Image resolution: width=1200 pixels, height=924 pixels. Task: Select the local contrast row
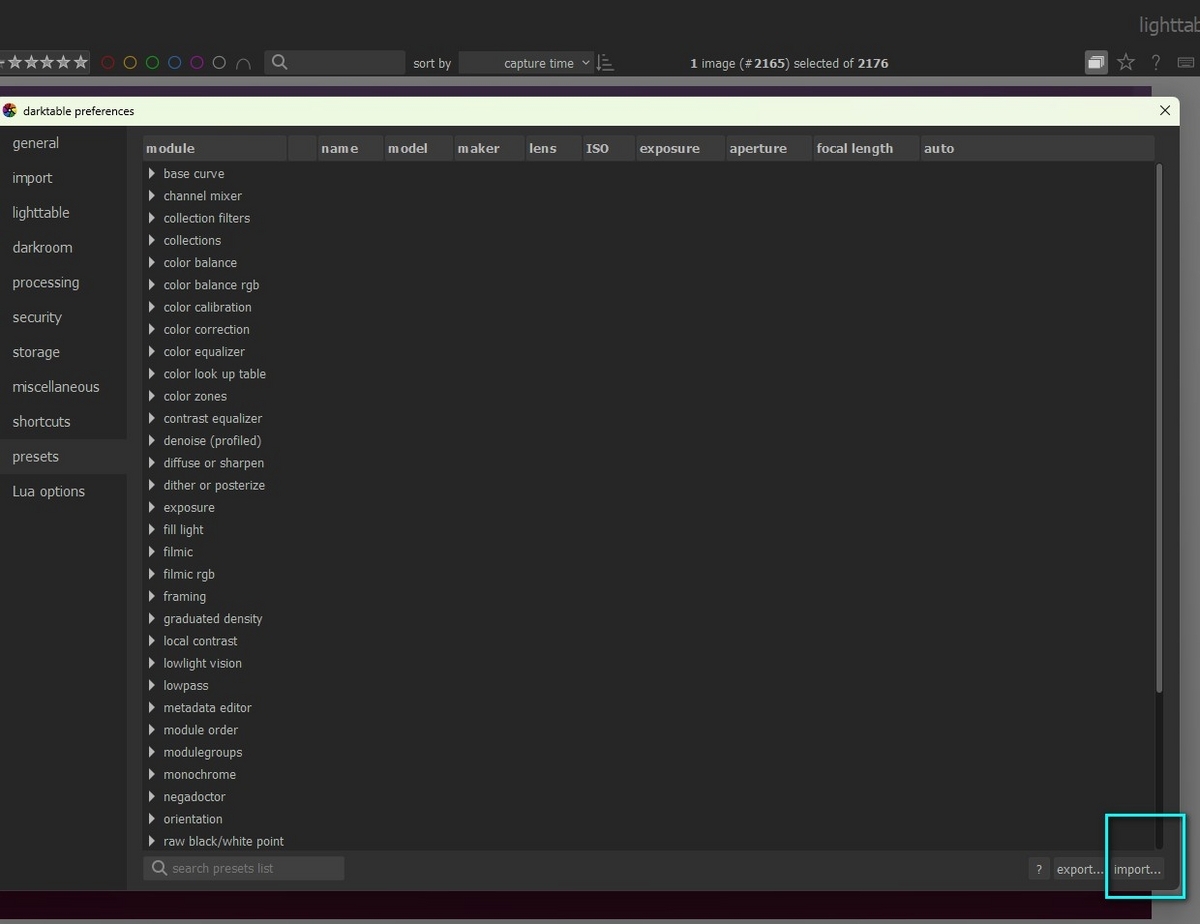(648, 641)
